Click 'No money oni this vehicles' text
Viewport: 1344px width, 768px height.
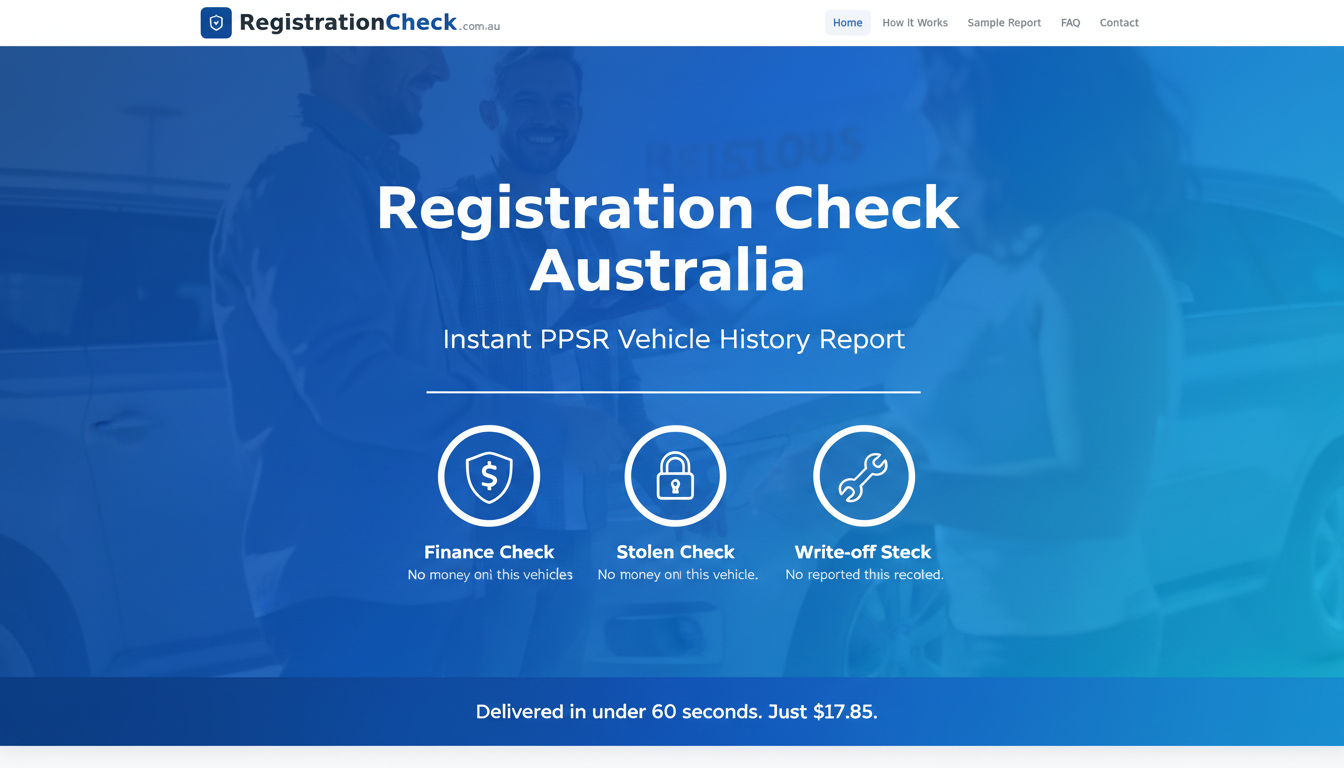pyautogui.click(x=490, y=575)
